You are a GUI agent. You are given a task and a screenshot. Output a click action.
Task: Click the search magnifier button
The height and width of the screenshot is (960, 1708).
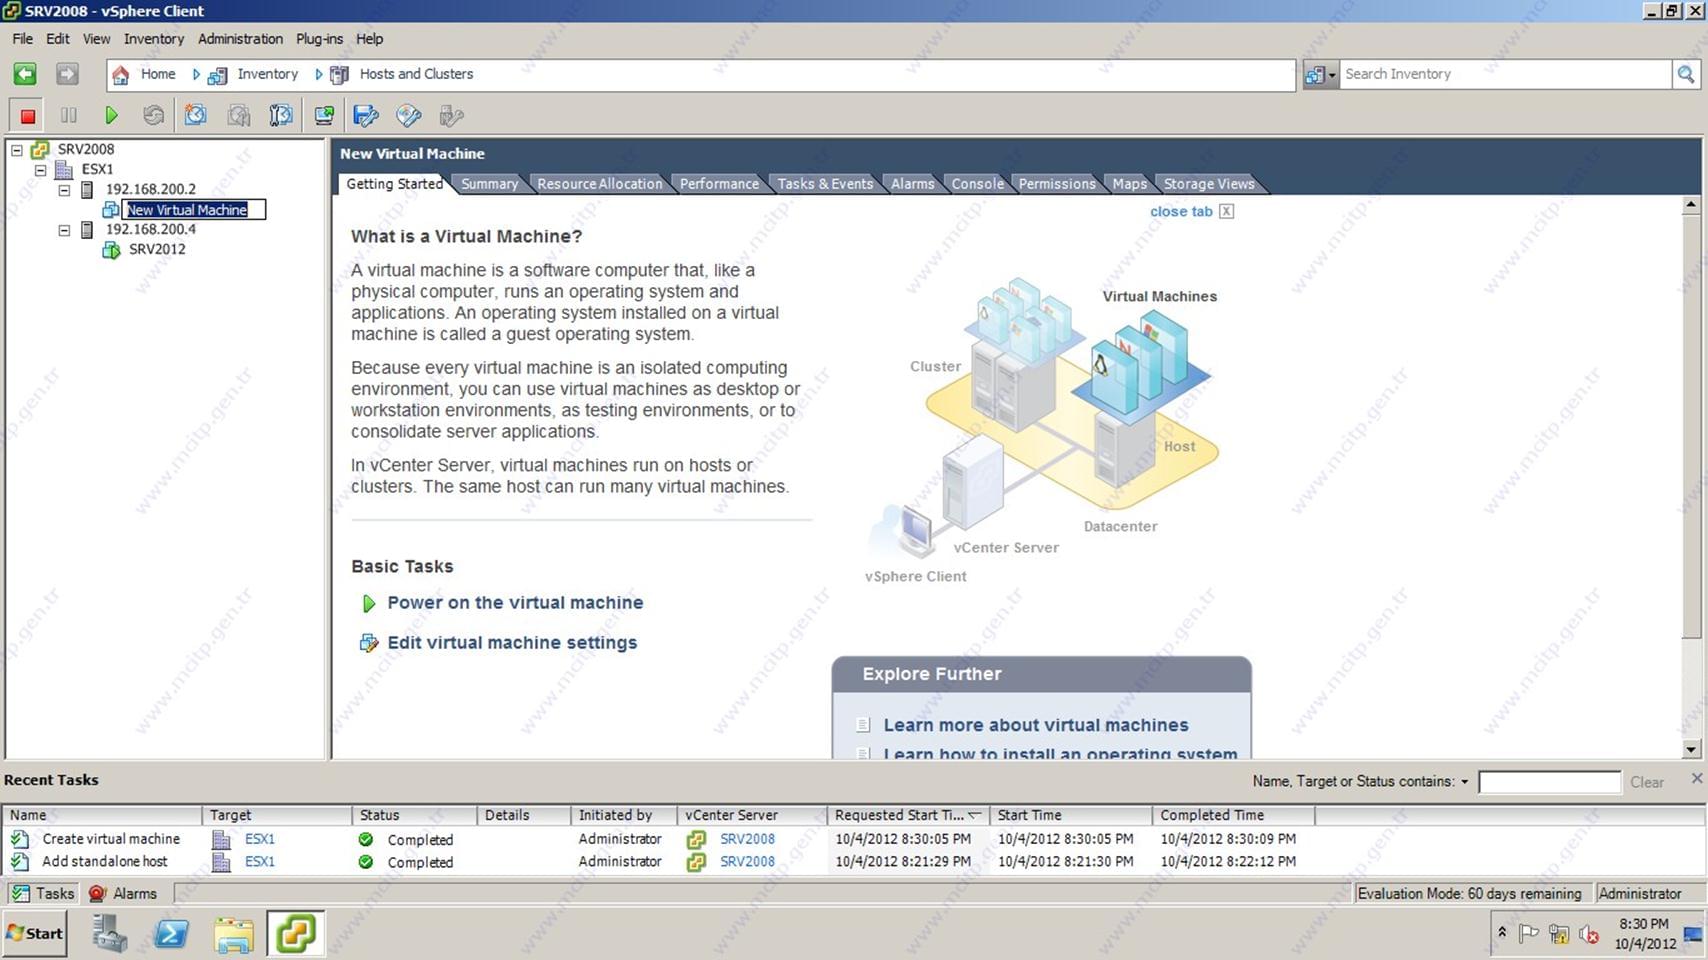tap(1686, 74)
